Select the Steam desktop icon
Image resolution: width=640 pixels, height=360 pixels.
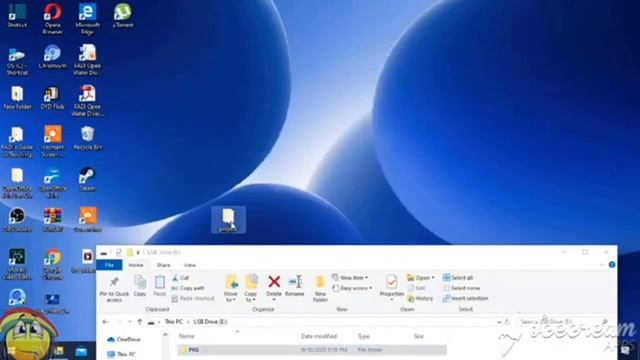87,179
